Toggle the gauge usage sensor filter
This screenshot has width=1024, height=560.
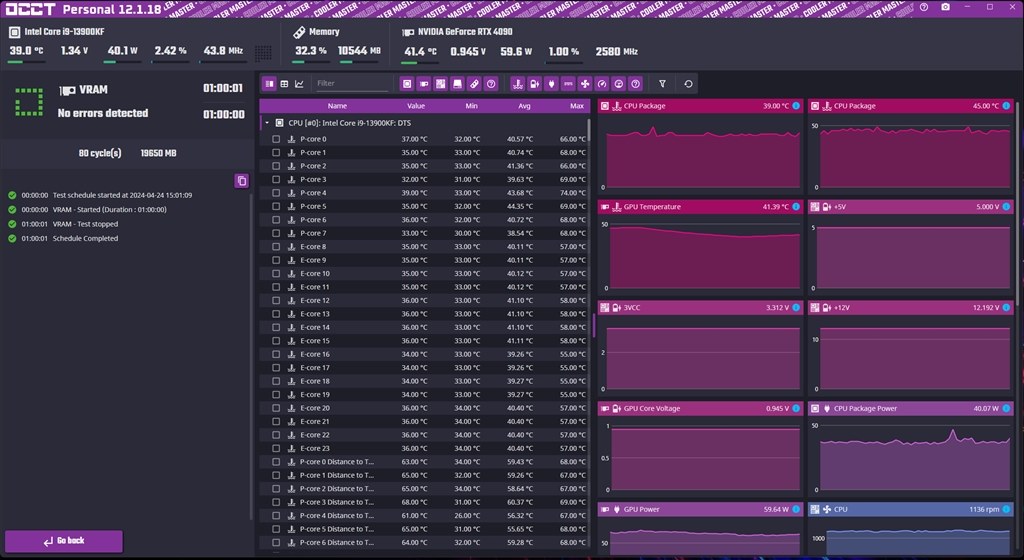click(602, 84)
